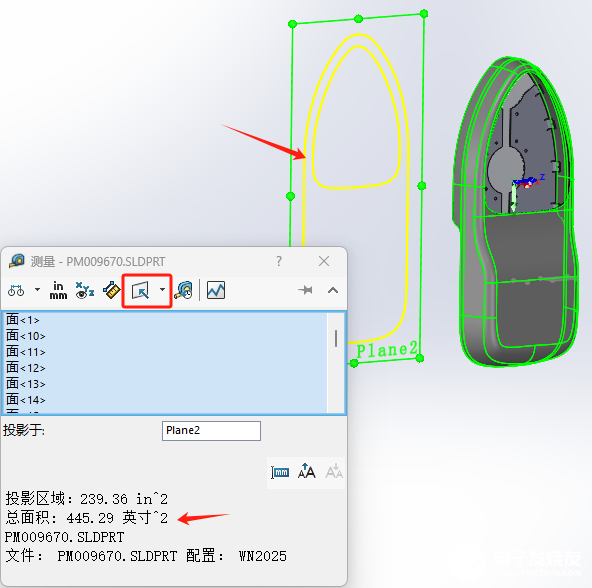The width and height of the screenshot is (592, 588).
Task: Click the 总面积: 445.29 英寸^2 result text
Action: [x=86, y=518]
